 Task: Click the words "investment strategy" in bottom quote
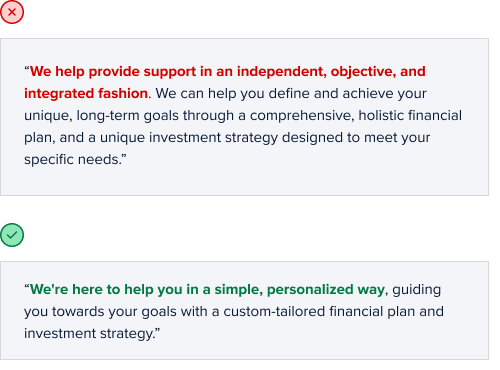[88, 334]
